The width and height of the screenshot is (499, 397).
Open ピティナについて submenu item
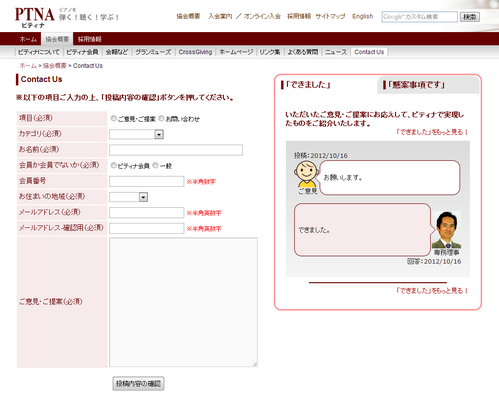tap(38, 52)
